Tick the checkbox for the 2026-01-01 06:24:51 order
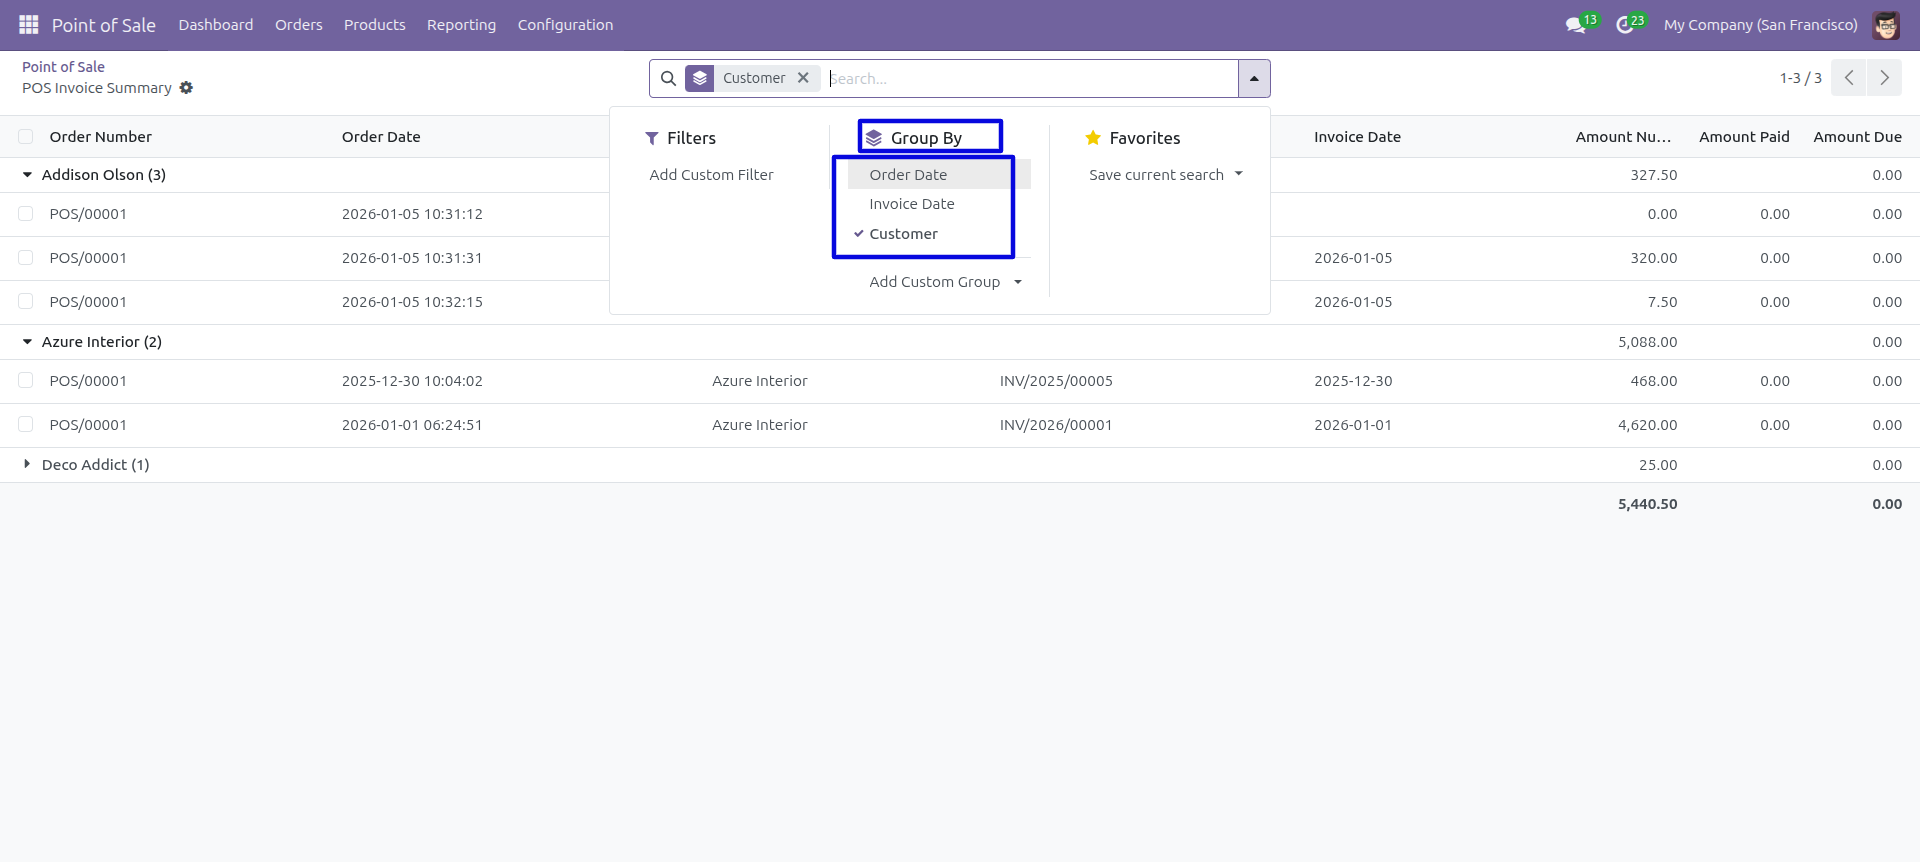This screenshot has height=862, width=1920. [26, 425]
